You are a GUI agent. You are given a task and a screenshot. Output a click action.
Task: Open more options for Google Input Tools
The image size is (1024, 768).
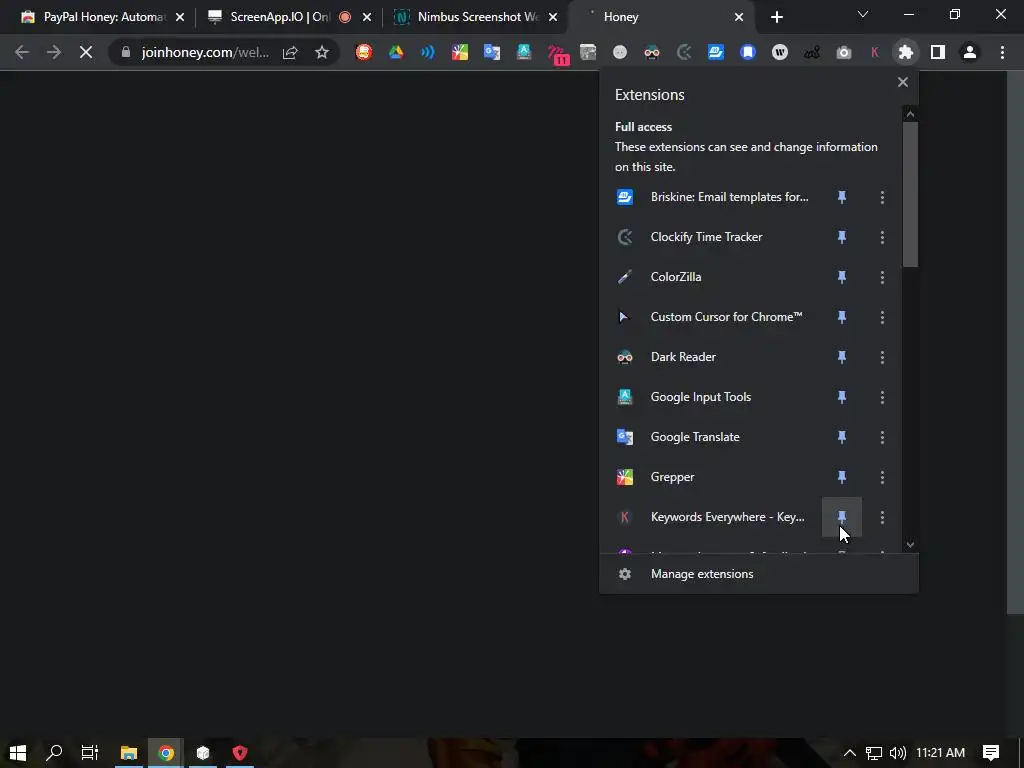click(882, 397)
